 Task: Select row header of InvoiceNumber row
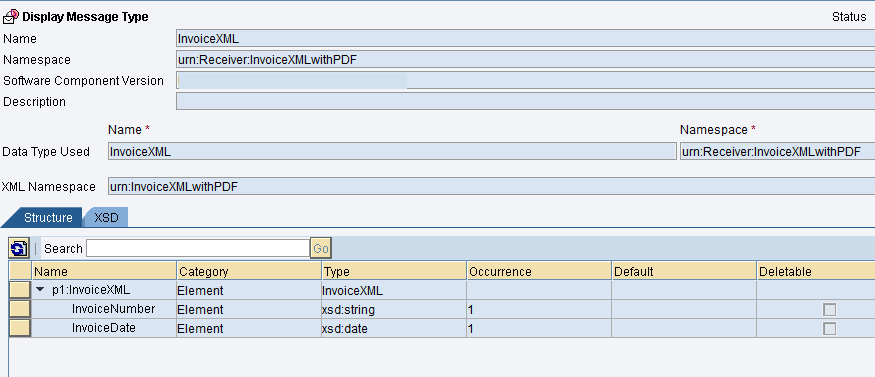click(21, 309)
